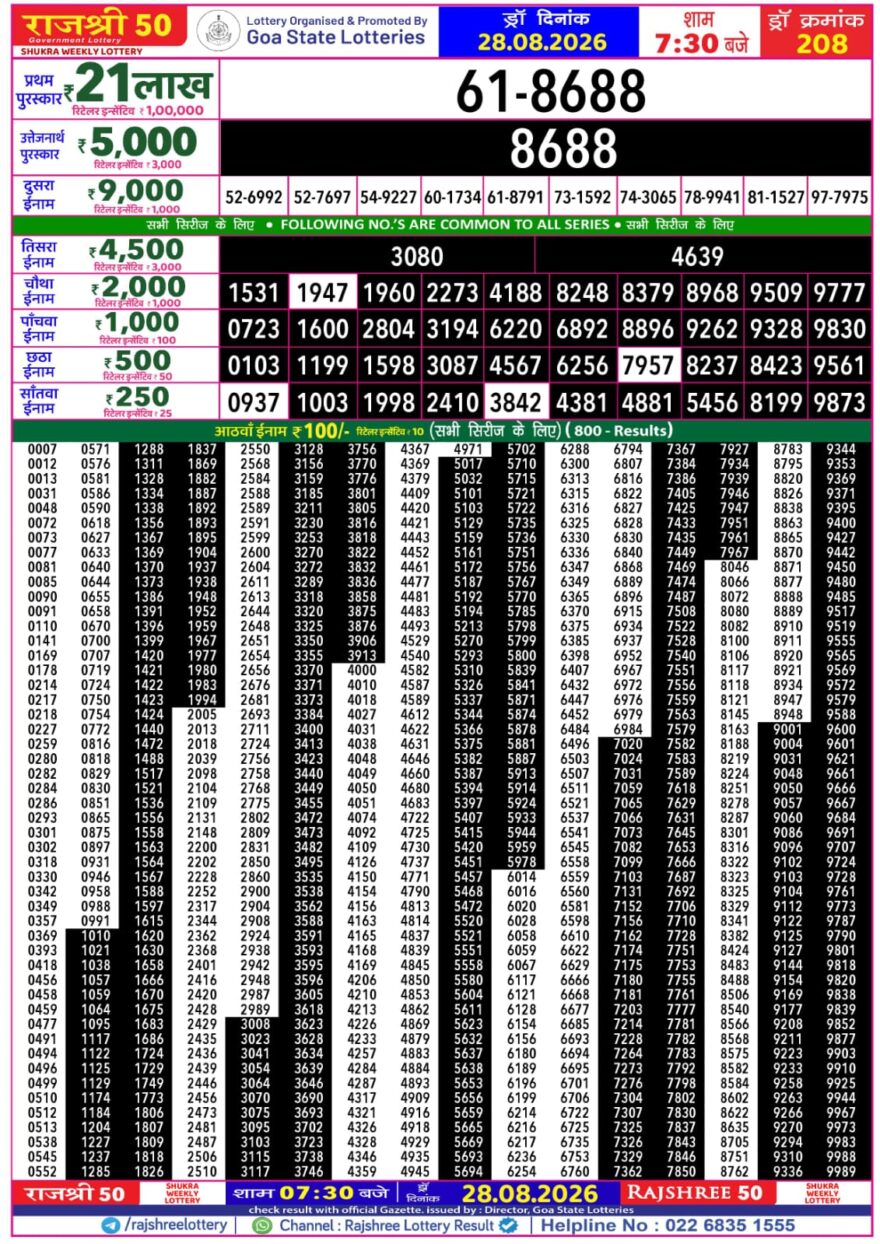Screen dimensions: 880x1244
Task: Select number 9344 in the 800 results list
Action: 842,450
